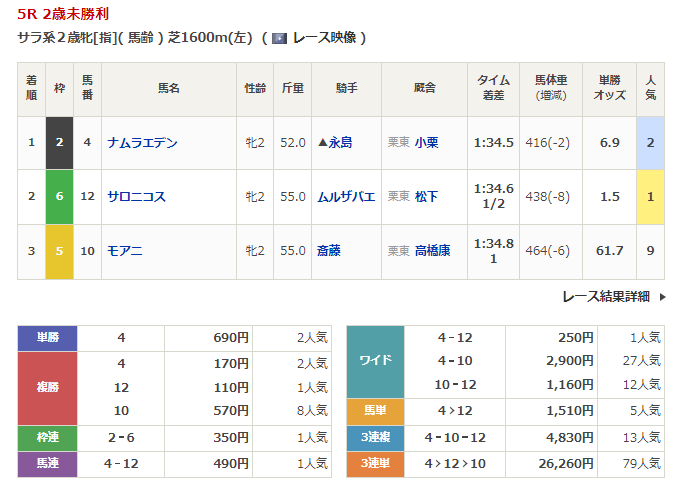Click the 5R 2歳未勝利 race title
The height and width of the screenshot is (485, 682).
click(62, 14)
